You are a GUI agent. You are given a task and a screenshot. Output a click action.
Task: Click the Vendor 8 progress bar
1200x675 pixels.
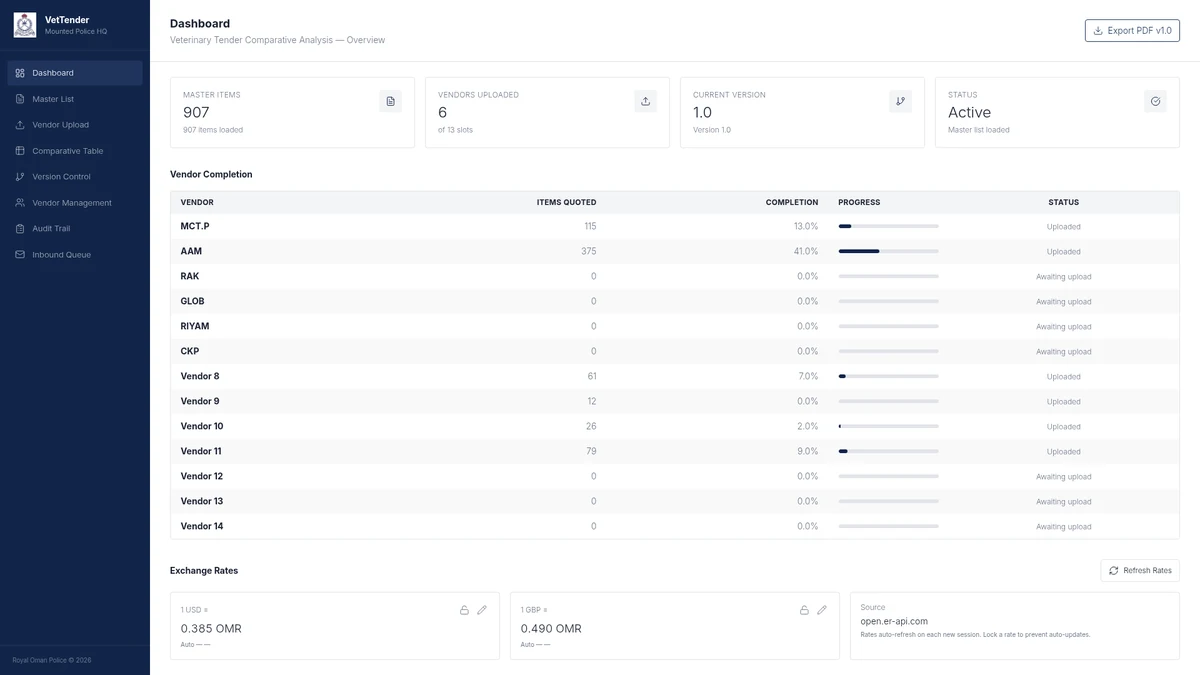pos(888,377)
